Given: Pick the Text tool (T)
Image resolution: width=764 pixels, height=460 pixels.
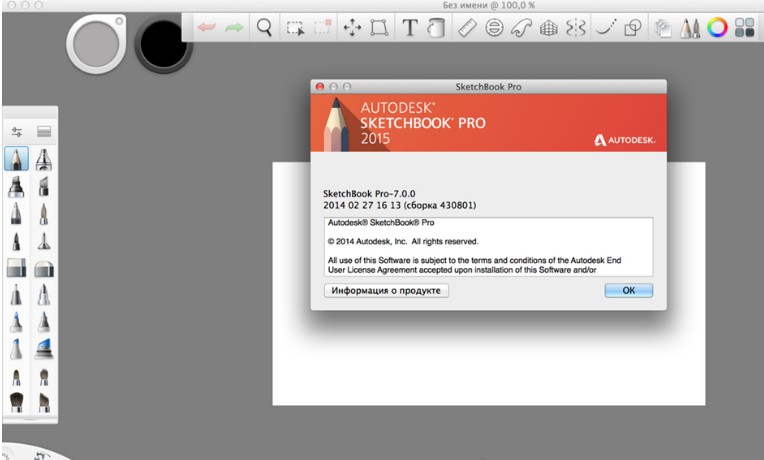Looking at the screenshot, I should pyautogui.click(x=410, y=28).
